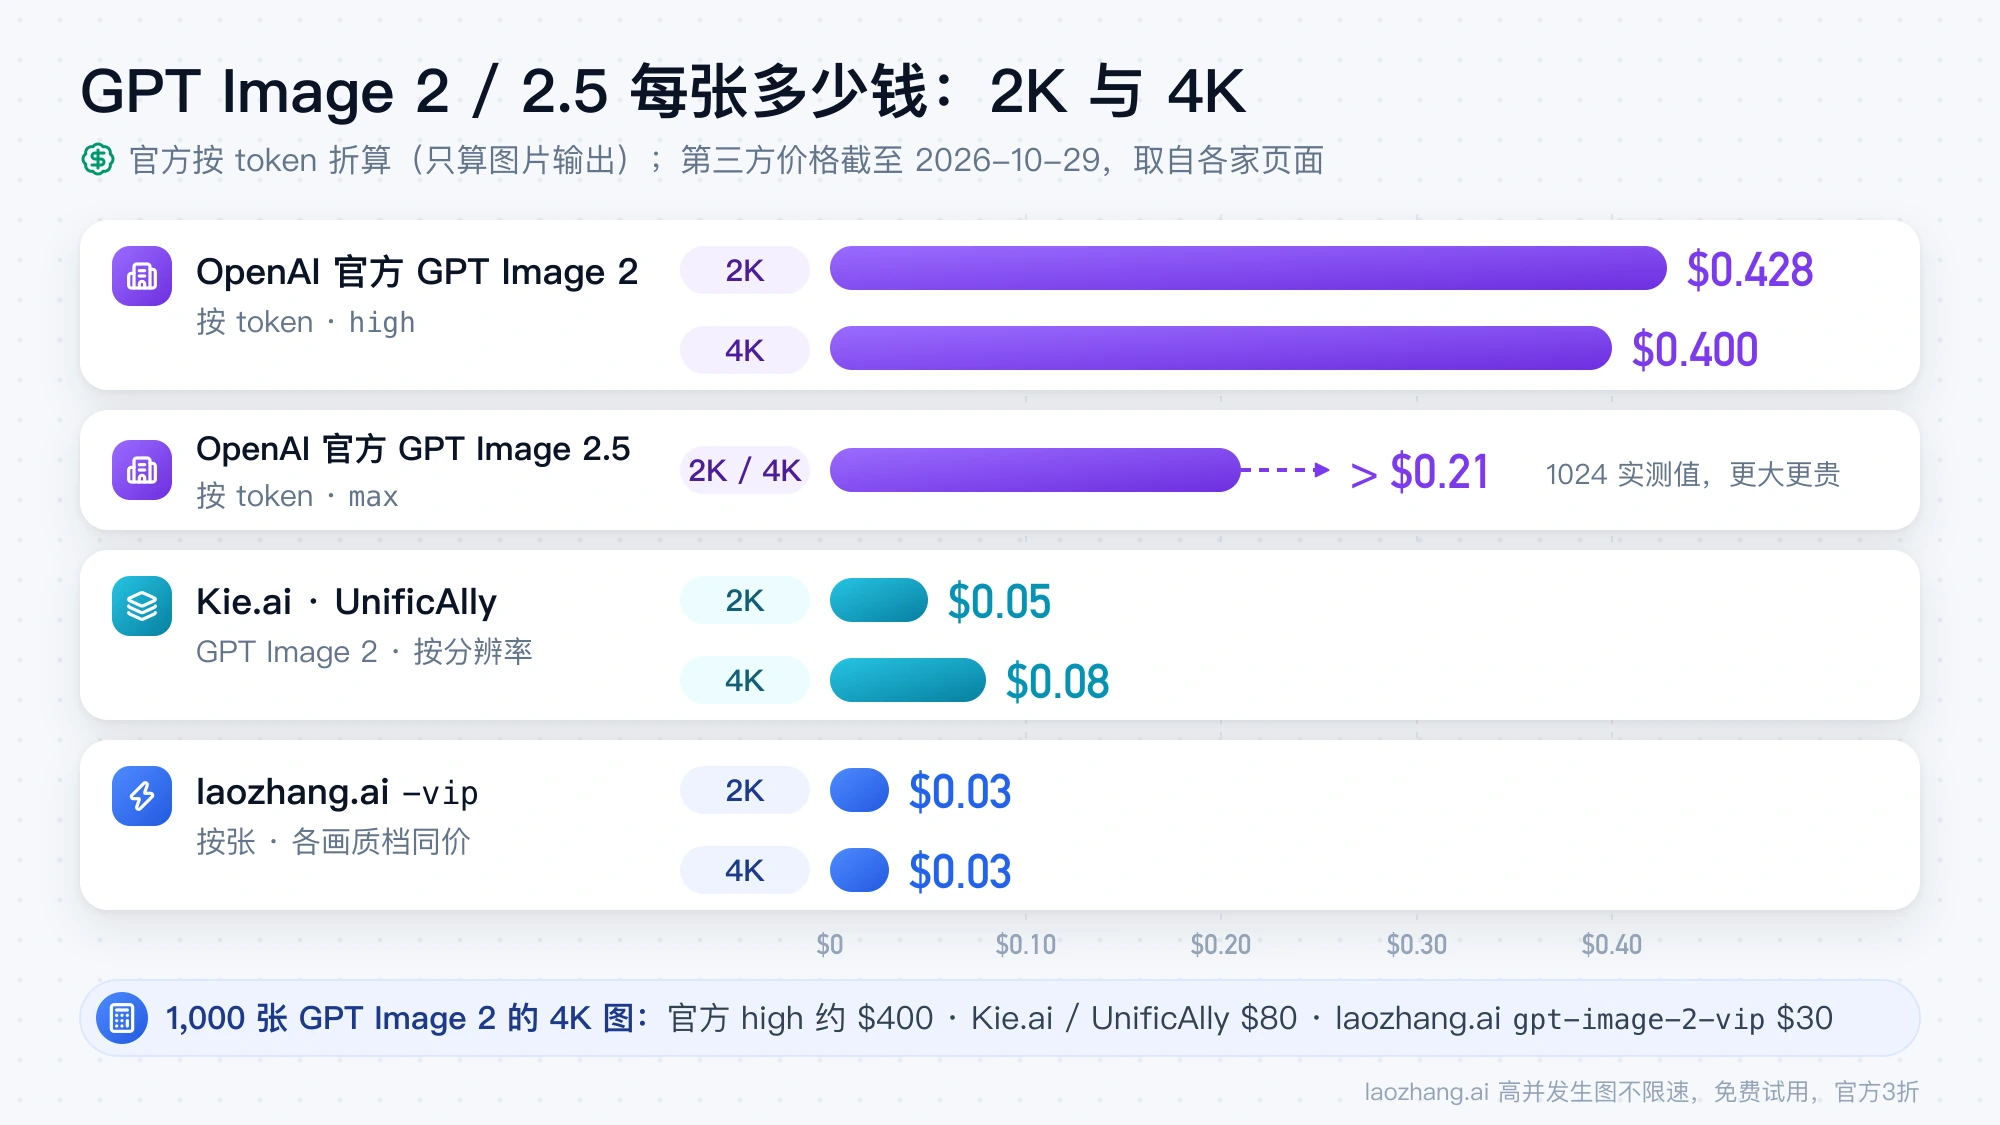The height and width of the screenshot is (1125, 2000).
Task: Click the '按 token · high' subtitle
Action: tap(306, 322)
